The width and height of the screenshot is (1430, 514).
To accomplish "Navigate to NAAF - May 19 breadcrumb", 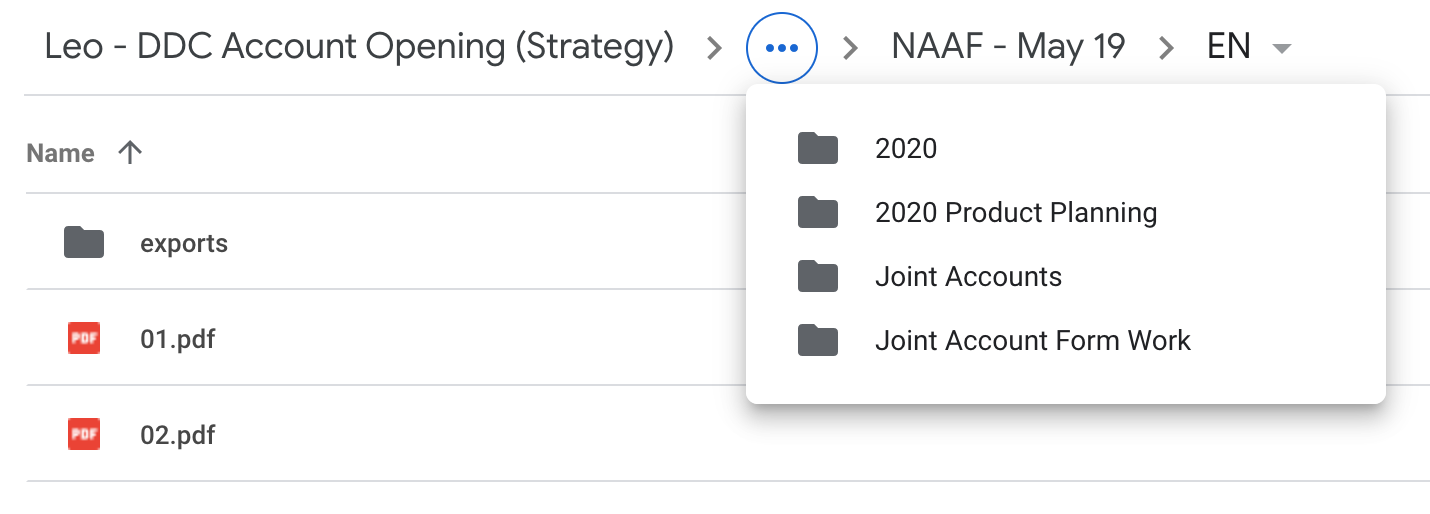I will 1008,46.
